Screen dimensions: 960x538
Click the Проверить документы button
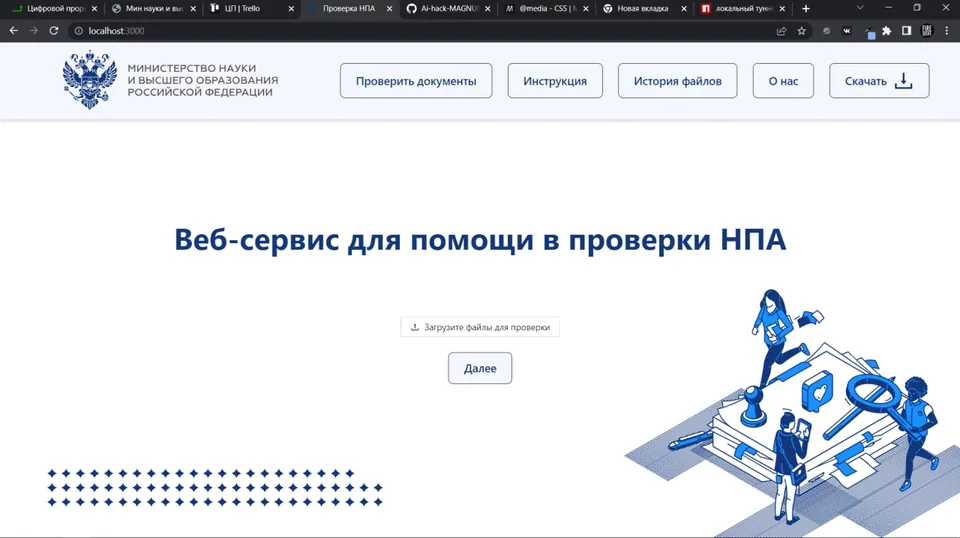pyautogui.click(x=416, y=81)
